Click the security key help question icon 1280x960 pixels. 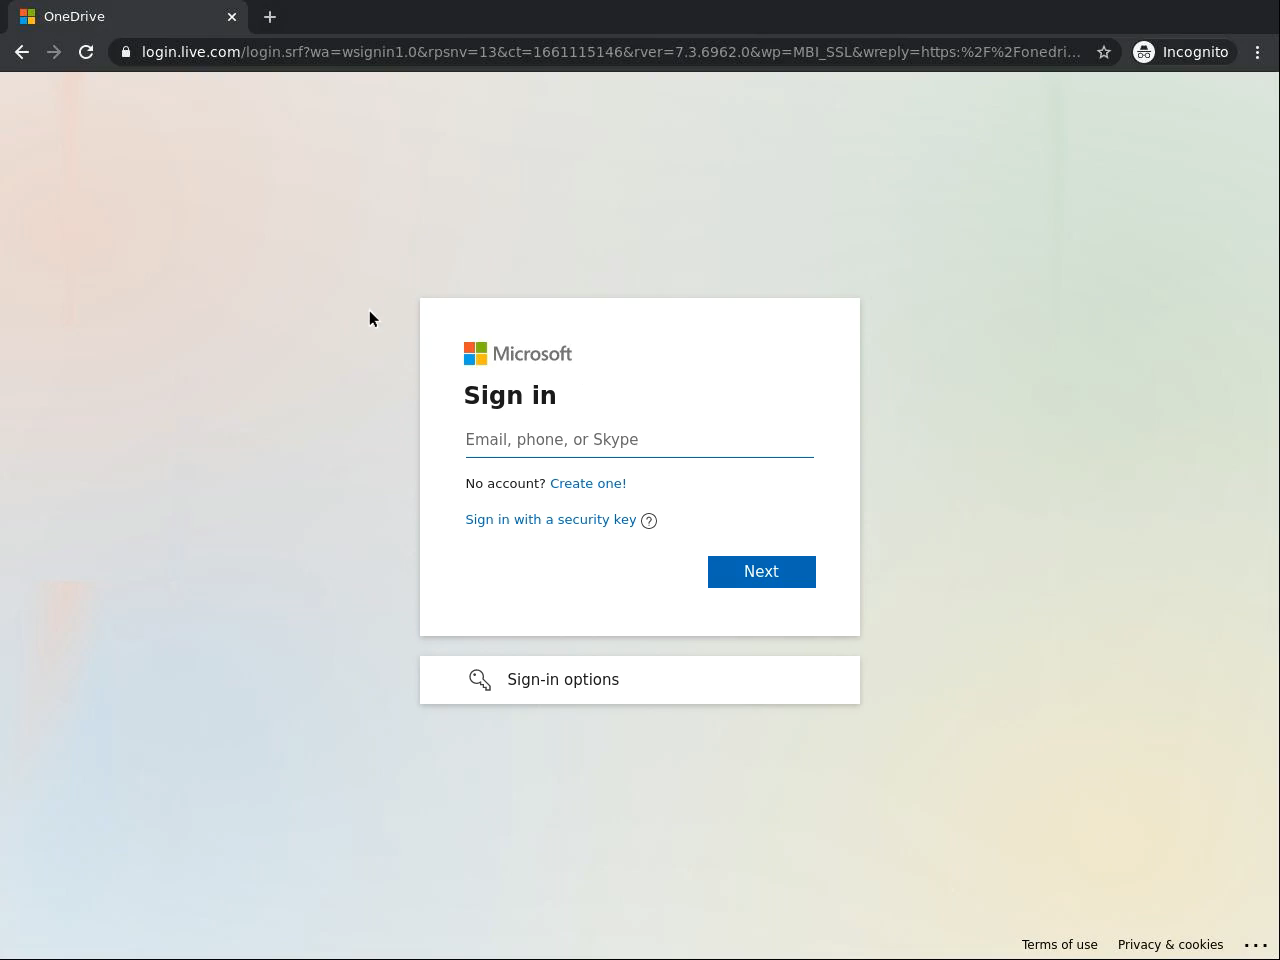(649, 520)
